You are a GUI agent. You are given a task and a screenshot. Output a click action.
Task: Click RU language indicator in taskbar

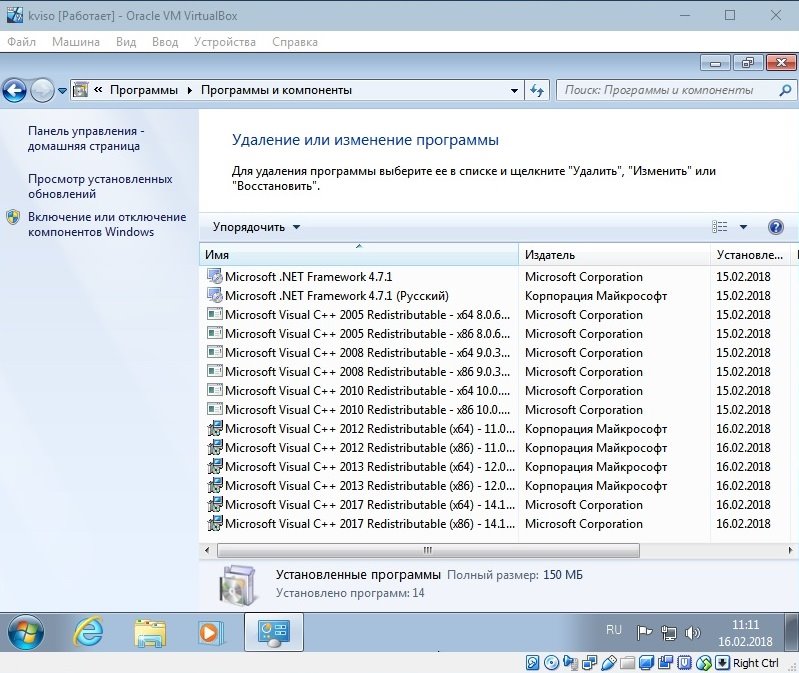click(614, 630)
